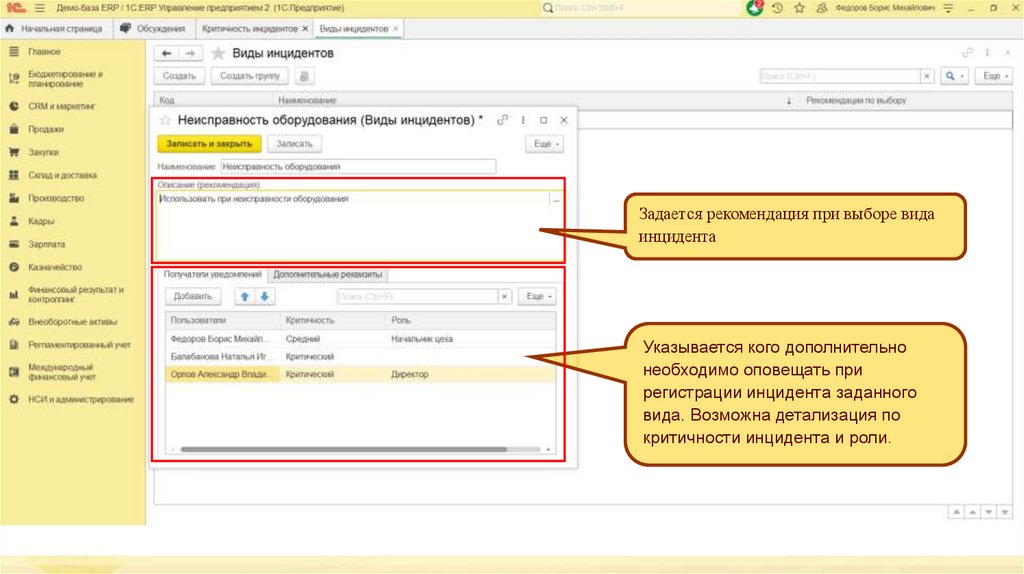Open Продажи section in sidebar

point(46,129)
